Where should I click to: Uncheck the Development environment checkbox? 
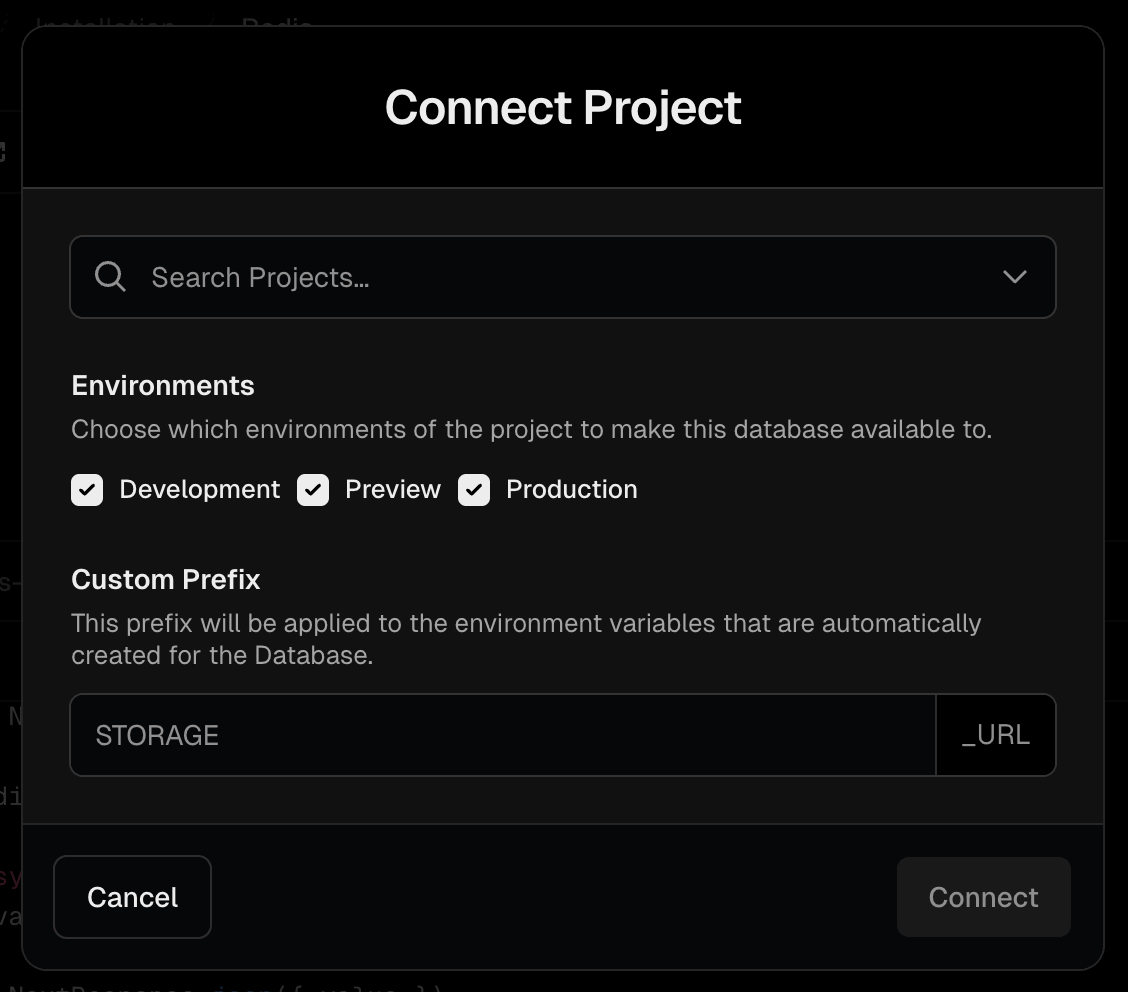pyautogui.click(x=87, y=490)
